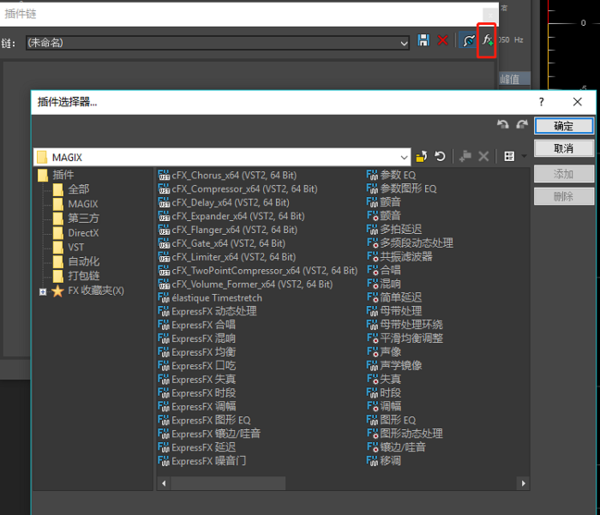This screenshot has height=515, width=600.
Task: Select the MAGIX folder in tree
Action: point(76,204)
